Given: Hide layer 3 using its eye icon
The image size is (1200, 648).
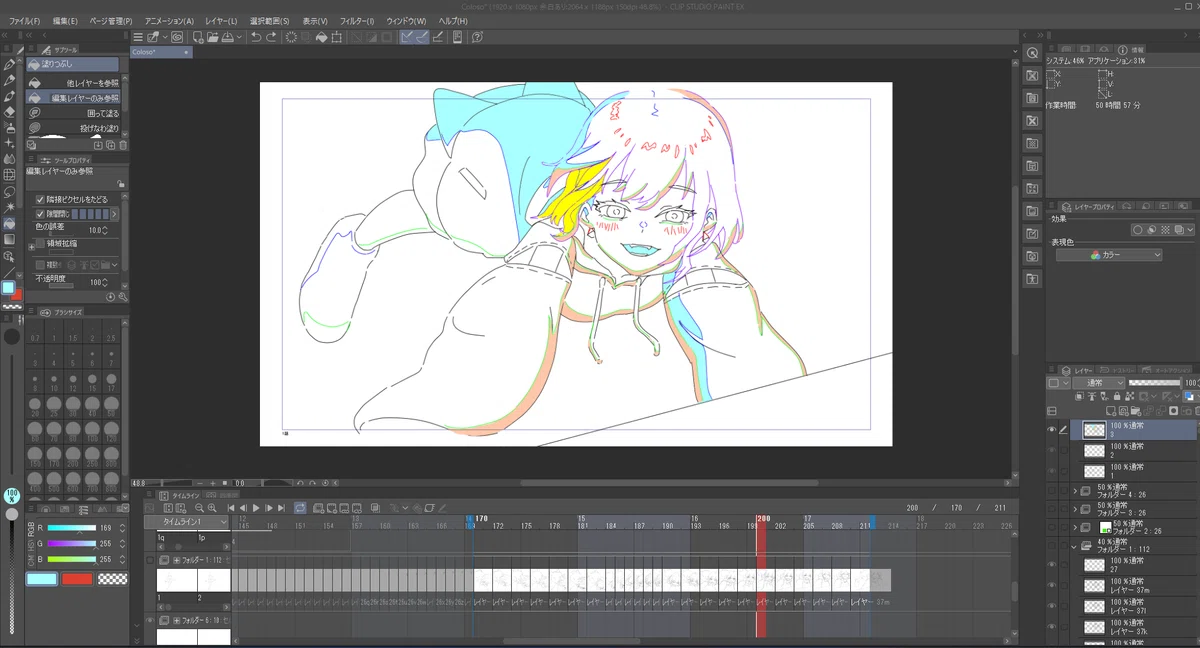Looking at the screenshot, I should pyautogui.click(x=1051, y=429).
